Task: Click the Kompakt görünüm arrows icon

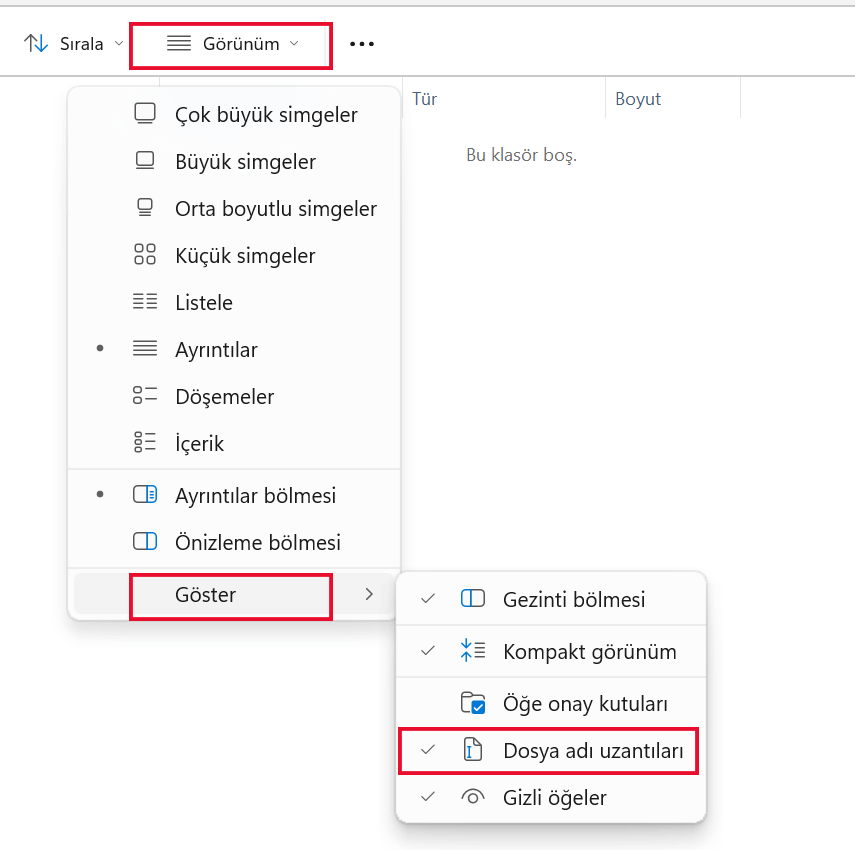Action: point(473,650)
